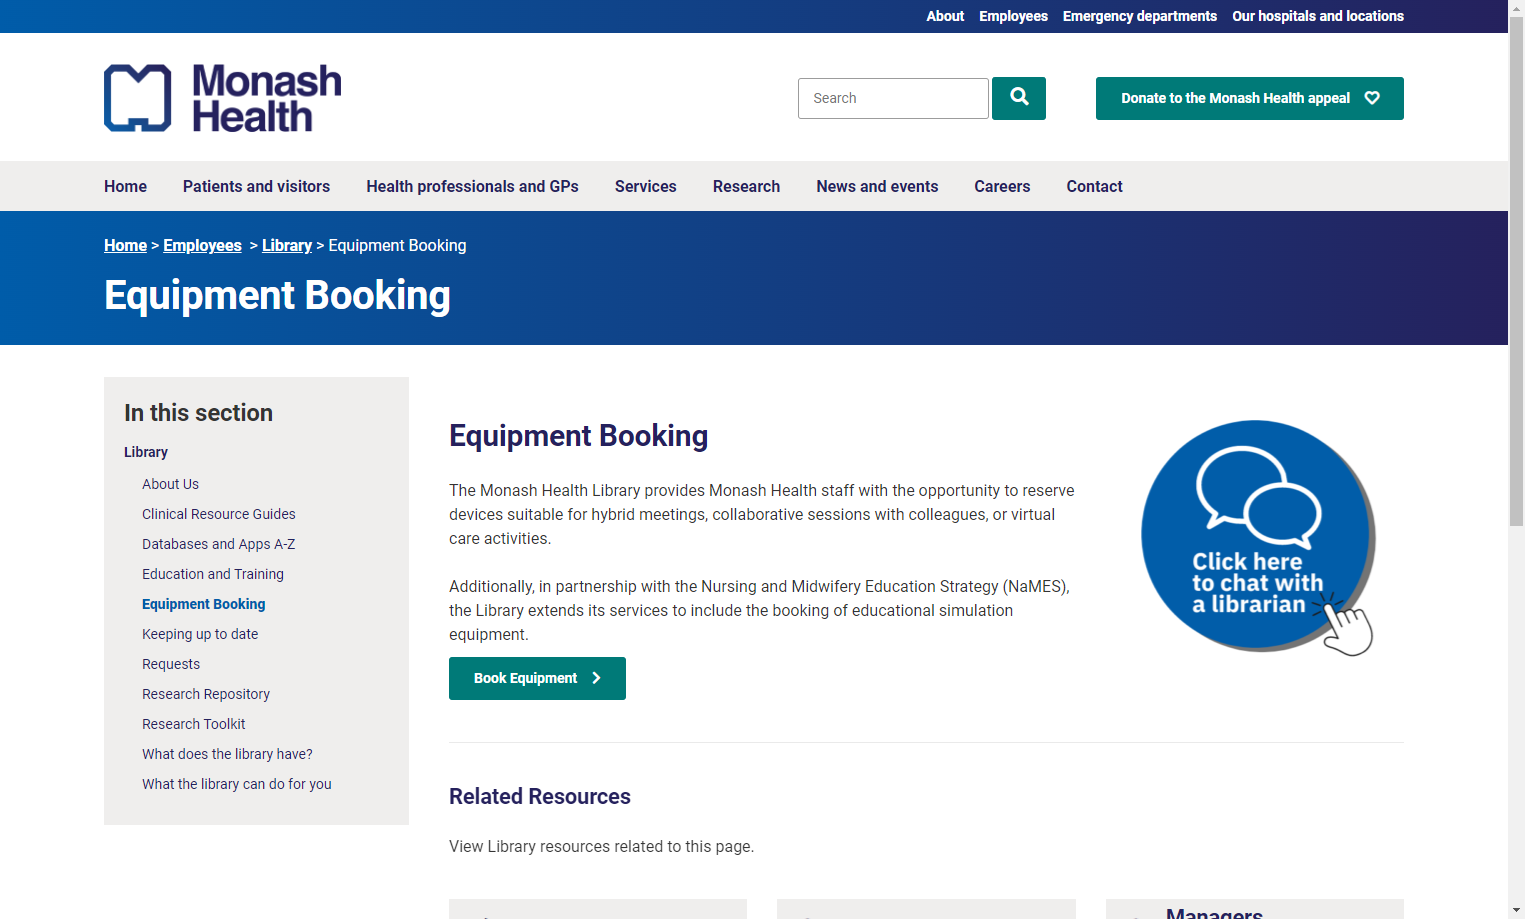This screenshot has width=1525, height=919.
Task: Click the scrollbar up arrow
Action: point(1516,7)
